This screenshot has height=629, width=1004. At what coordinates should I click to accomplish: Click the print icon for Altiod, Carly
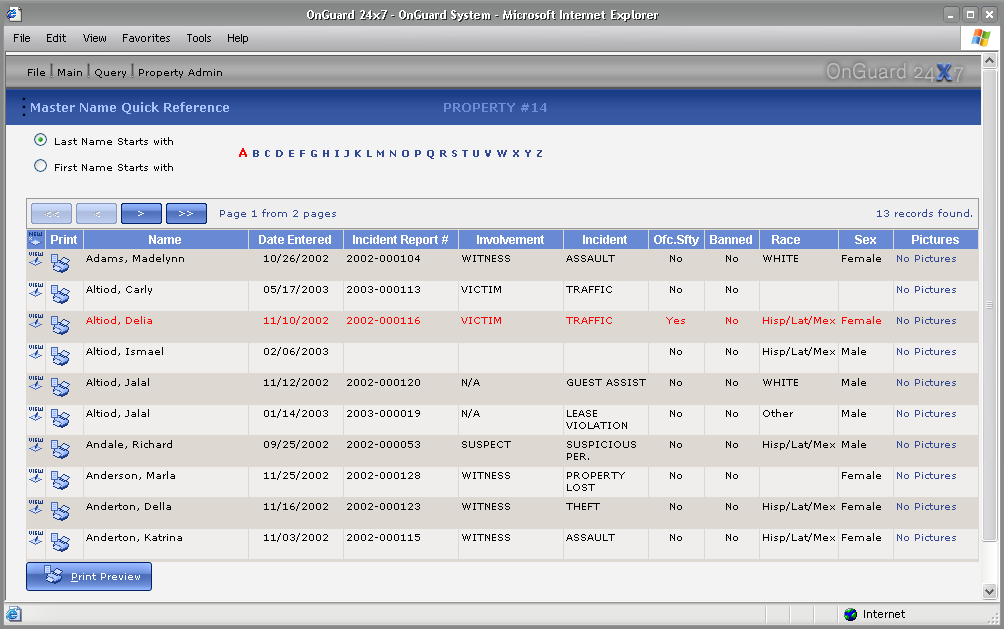click(60, 295)
